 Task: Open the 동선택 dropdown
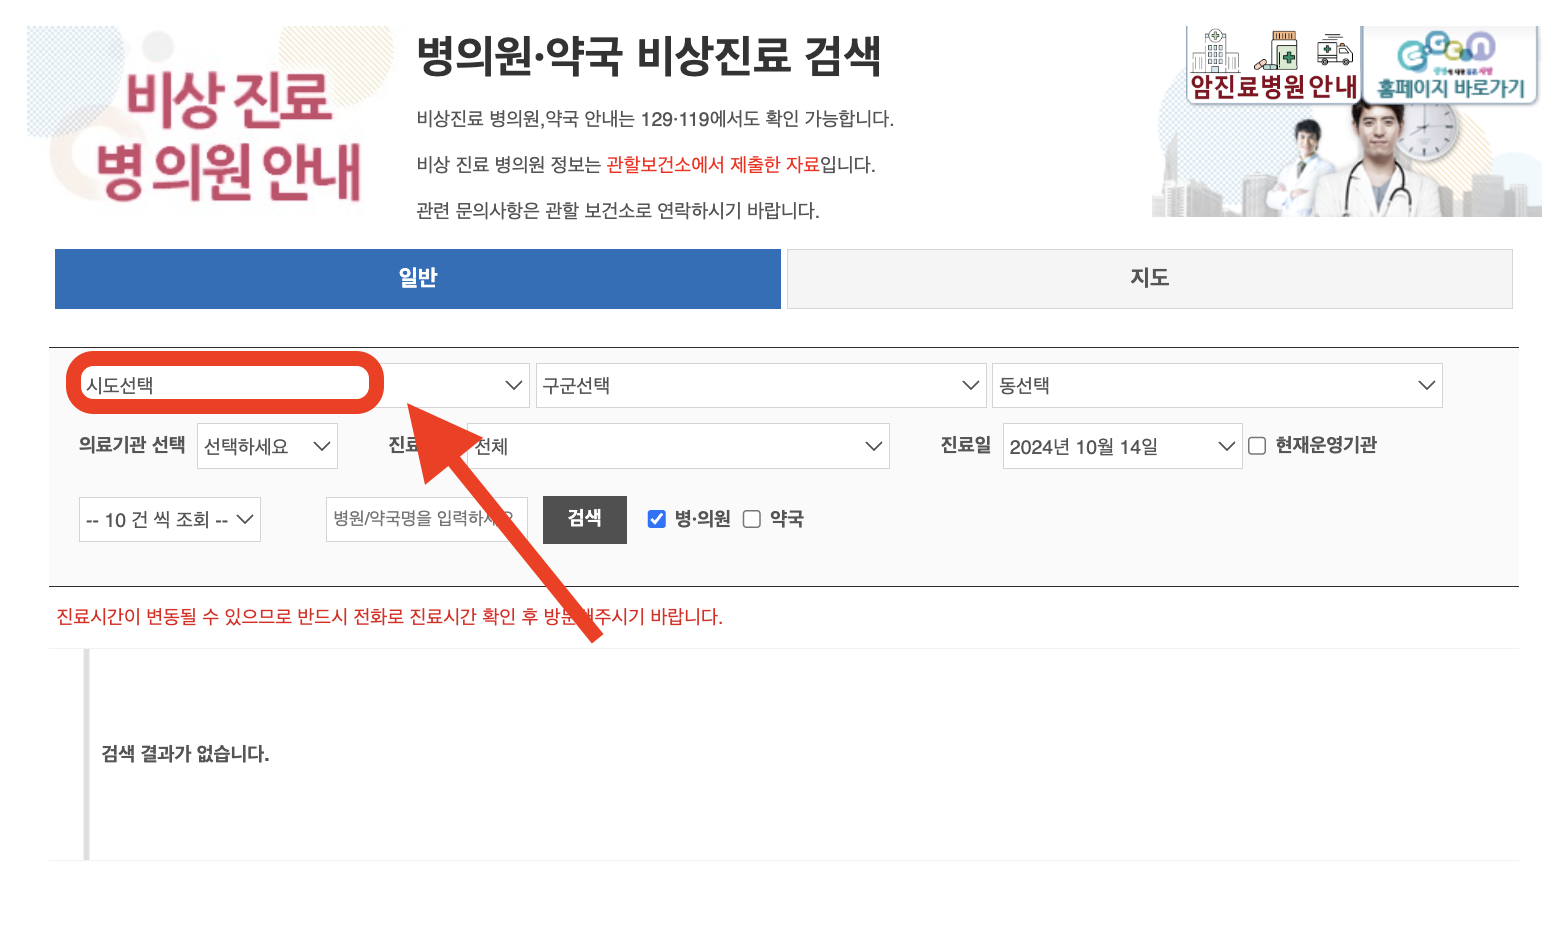(1216, 385)
